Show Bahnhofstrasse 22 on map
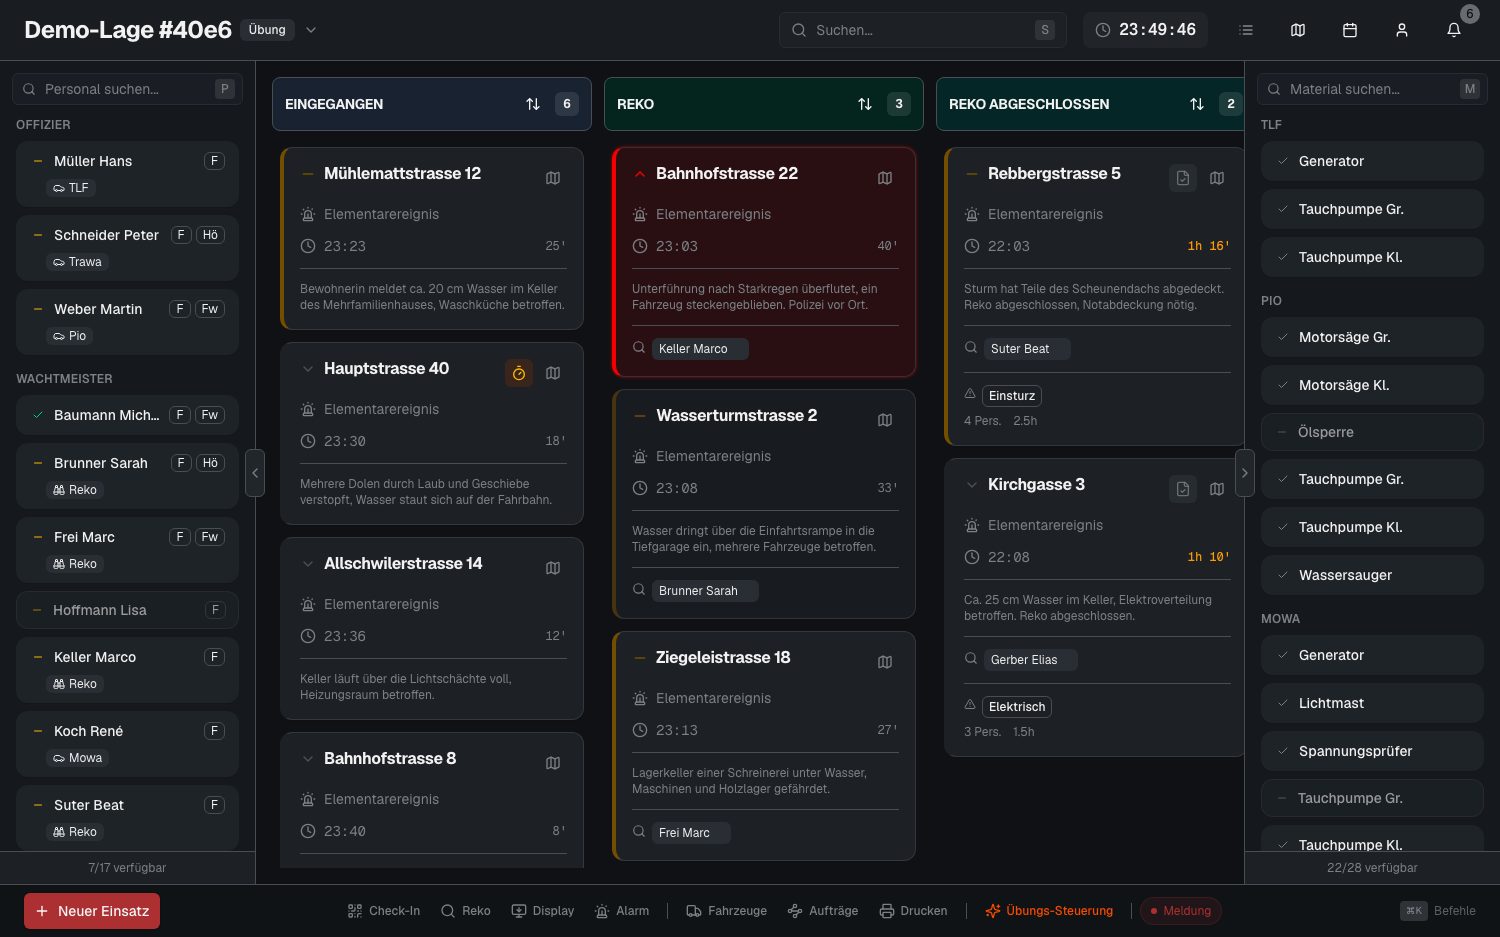 click(885, 178)
